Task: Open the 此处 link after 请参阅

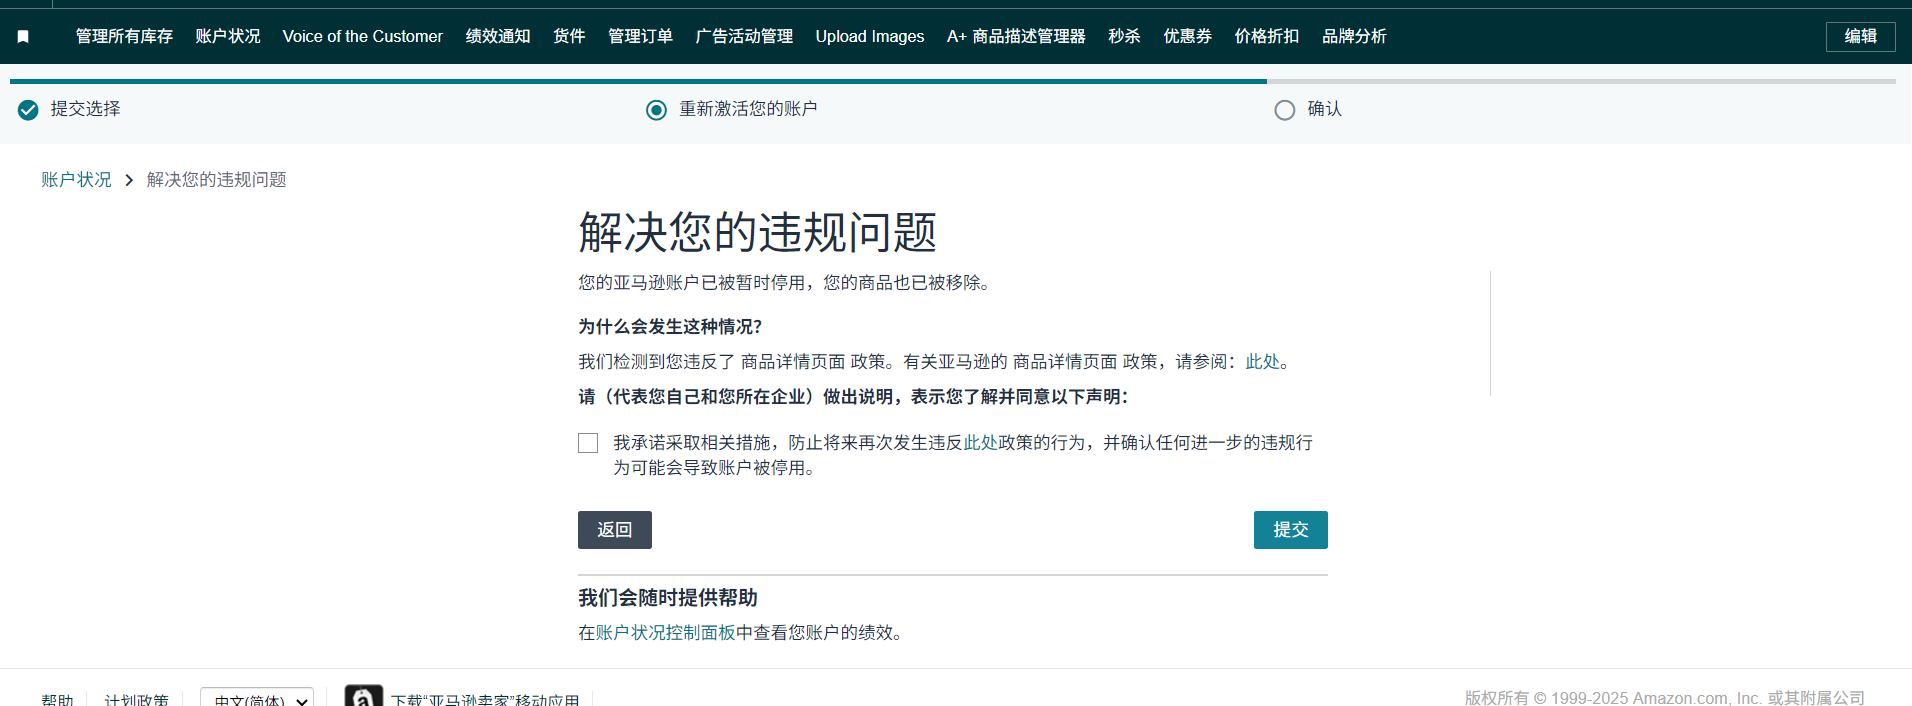Action: (1262, 362)
